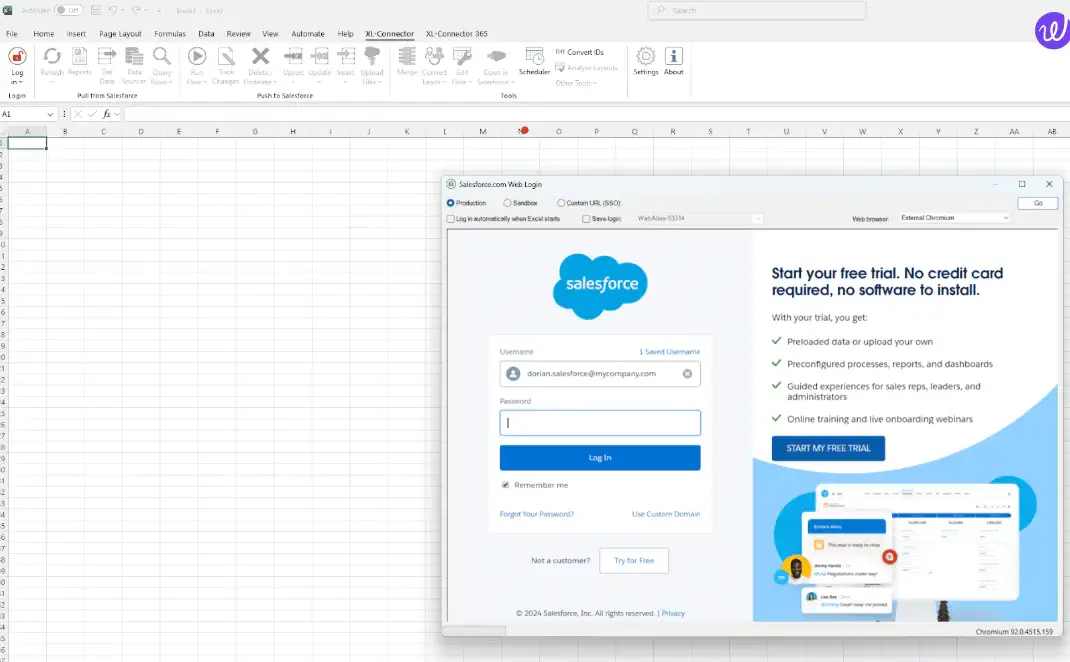
Task: Click the blue Log In button
Action: click(x=600, y=458)
